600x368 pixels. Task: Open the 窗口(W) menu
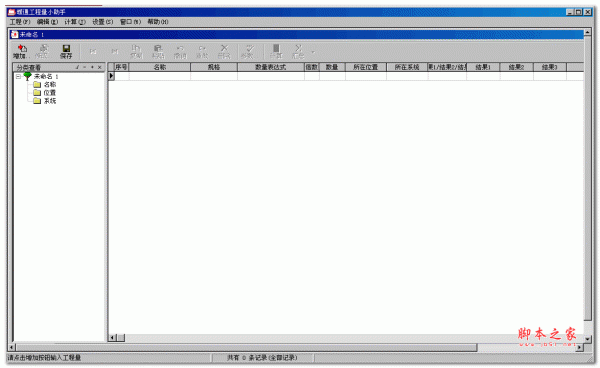[130, 22]
